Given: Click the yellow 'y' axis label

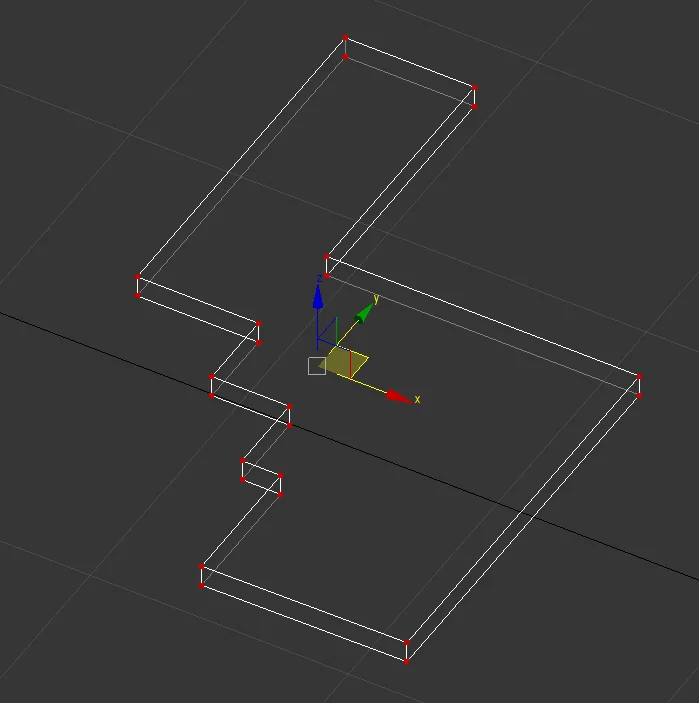Looking at the screenshot, I should pyautogui.click(x=377, y=298).
